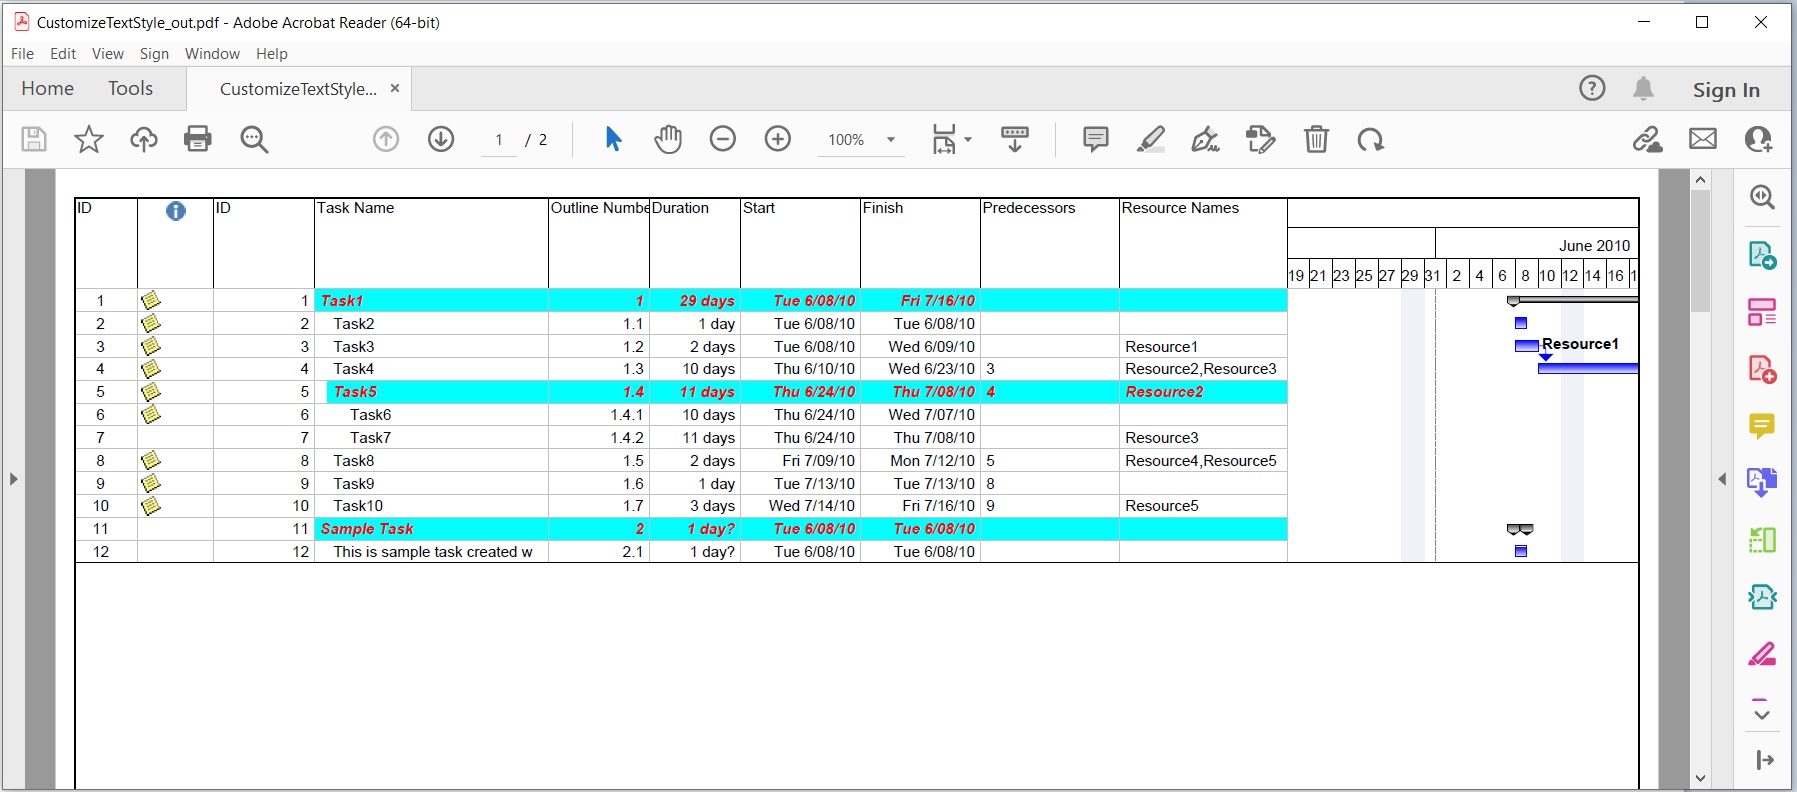
Task: Click the Zoom in plus button
Action: 778,139
